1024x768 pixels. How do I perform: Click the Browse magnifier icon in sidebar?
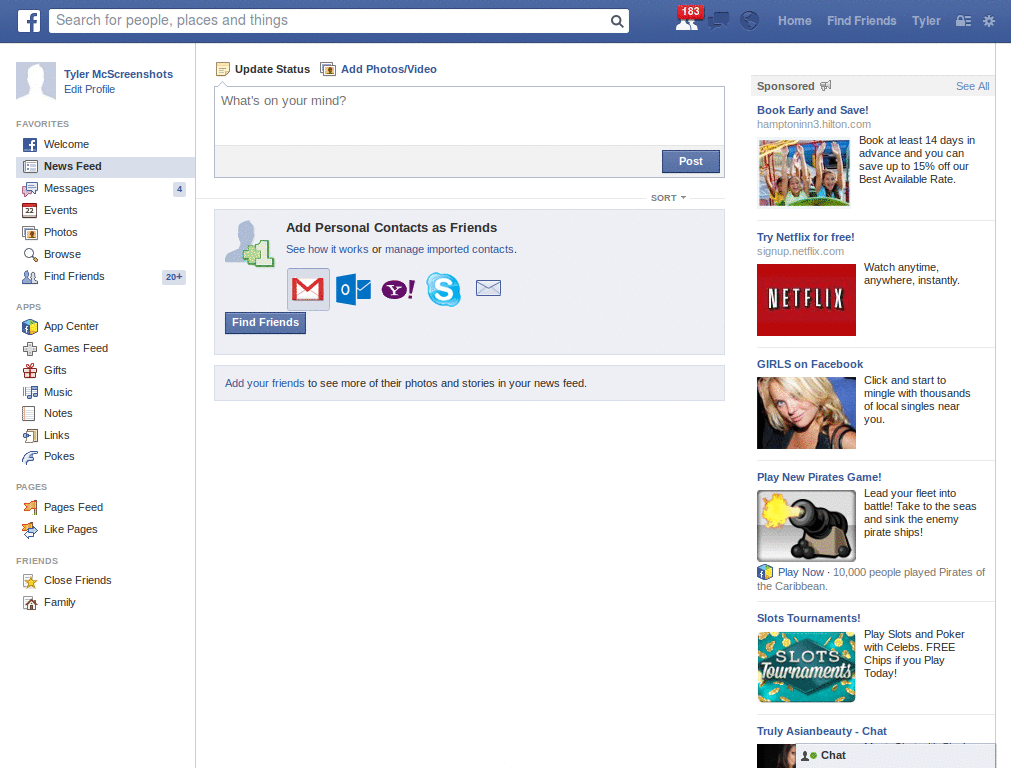[30, 255]
